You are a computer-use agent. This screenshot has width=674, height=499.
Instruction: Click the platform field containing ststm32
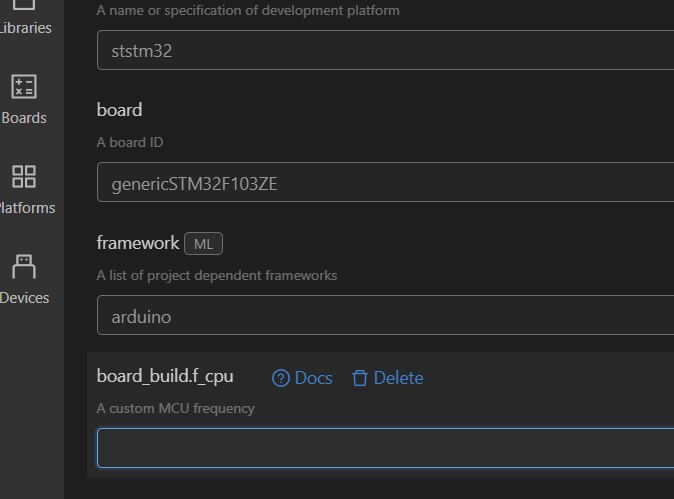(x=385, y=50)
